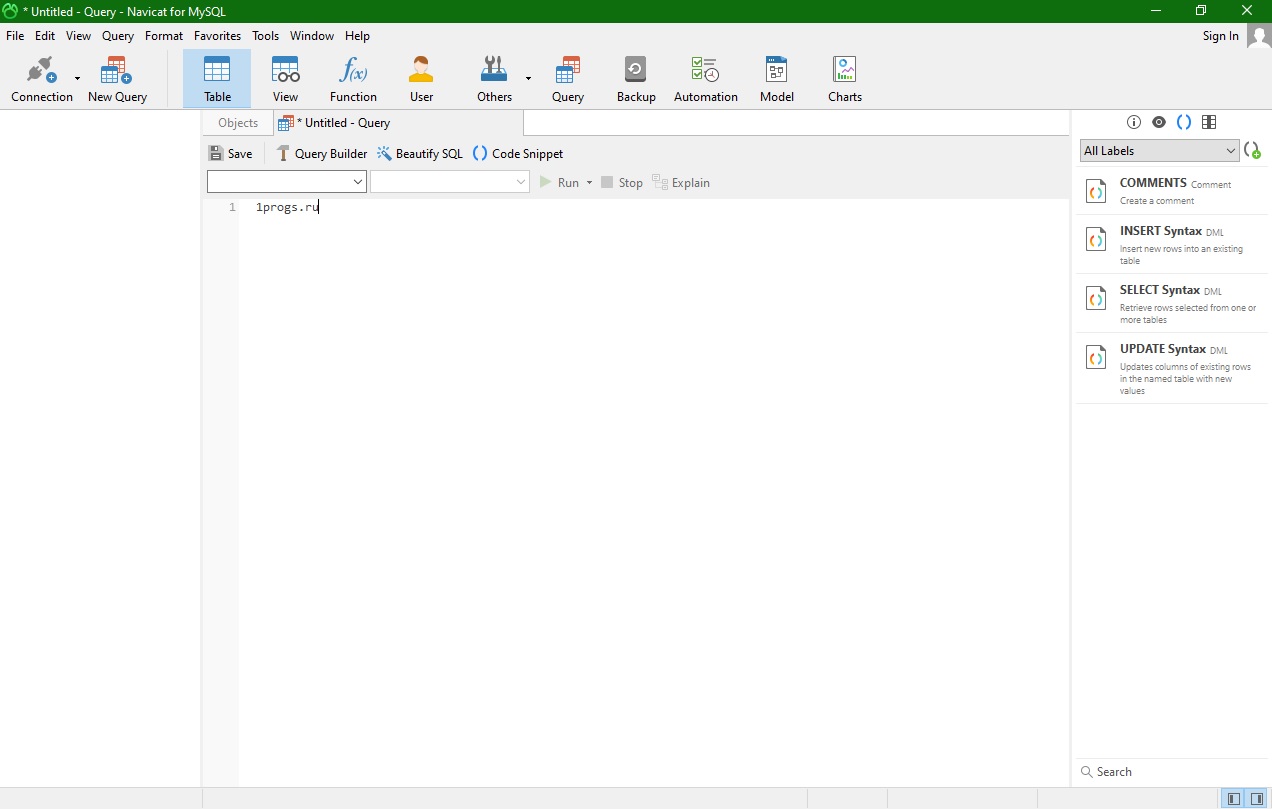Expand the Others dropdown arrow
1272x809 pixels.
528,78
